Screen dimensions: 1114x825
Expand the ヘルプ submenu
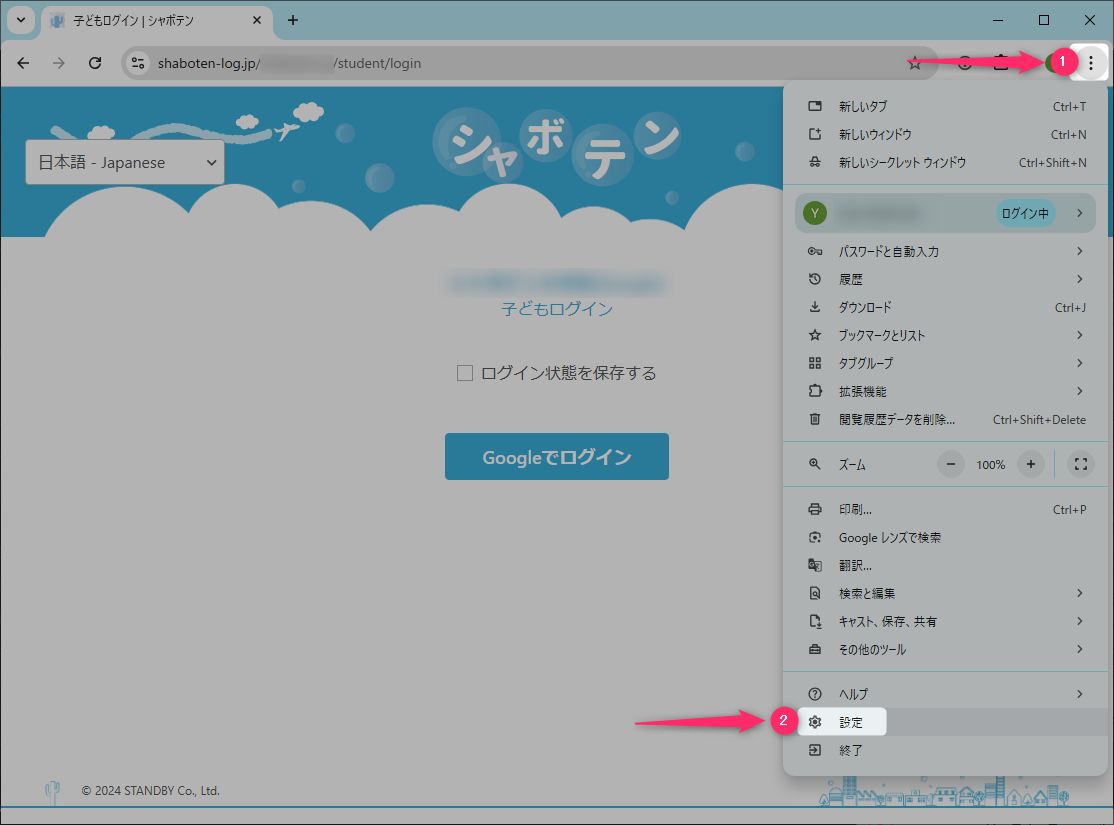point(946,694)
